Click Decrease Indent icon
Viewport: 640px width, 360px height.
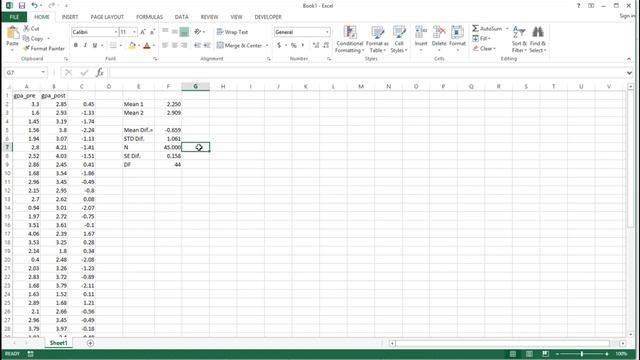(x=198, y=45)
